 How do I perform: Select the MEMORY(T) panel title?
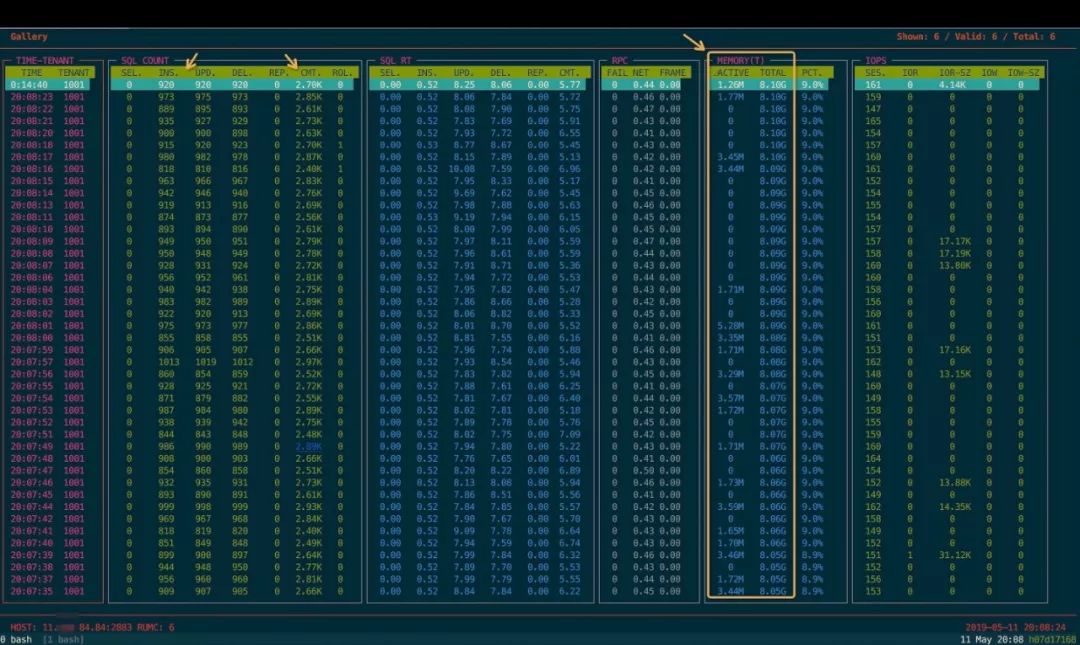740,61
